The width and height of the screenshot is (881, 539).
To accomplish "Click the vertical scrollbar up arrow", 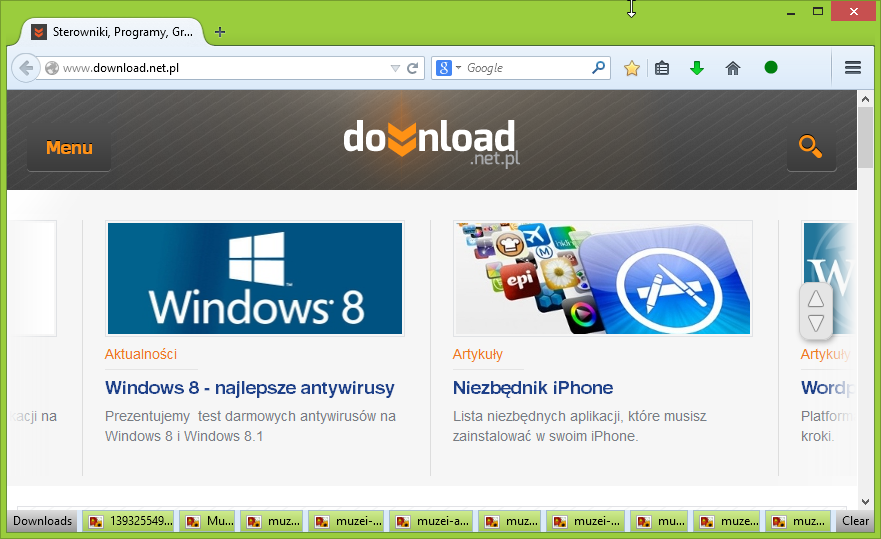I will [865, 99].
